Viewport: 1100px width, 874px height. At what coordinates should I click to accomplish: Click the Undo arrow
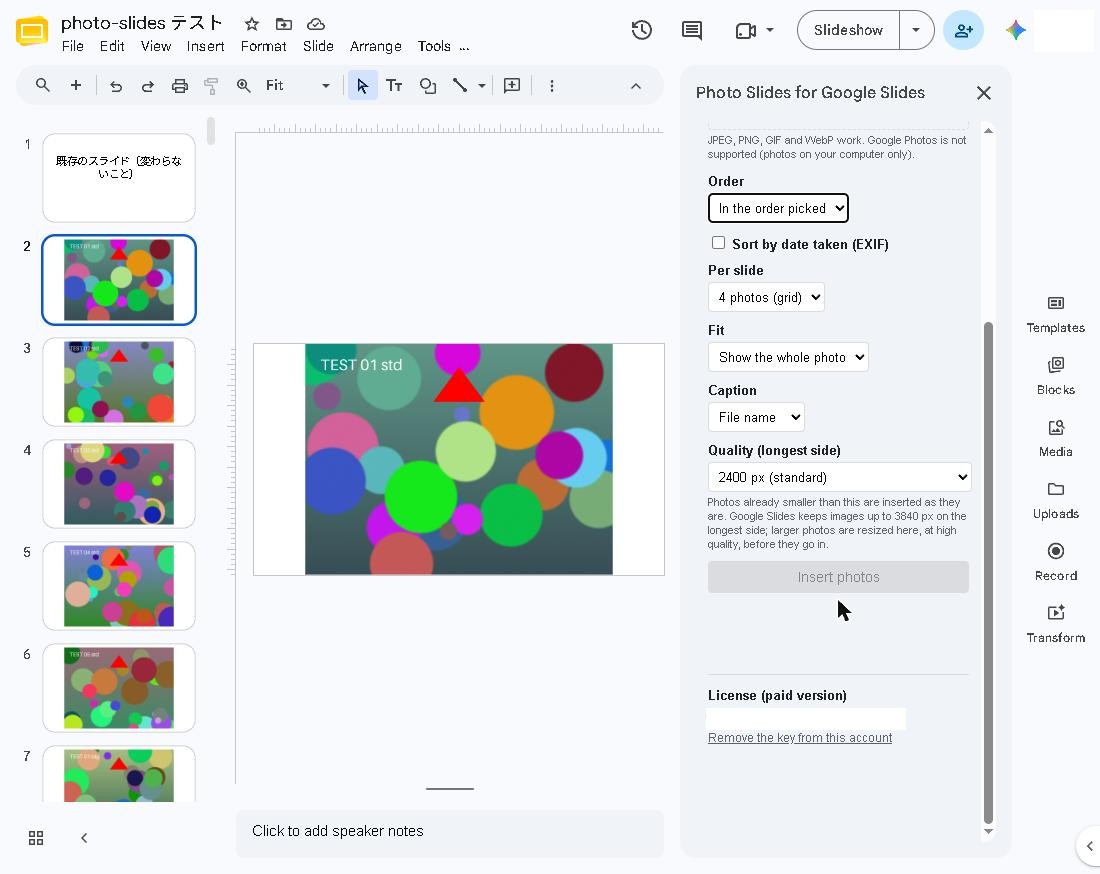pyautogui.click(x=116, y=86)
